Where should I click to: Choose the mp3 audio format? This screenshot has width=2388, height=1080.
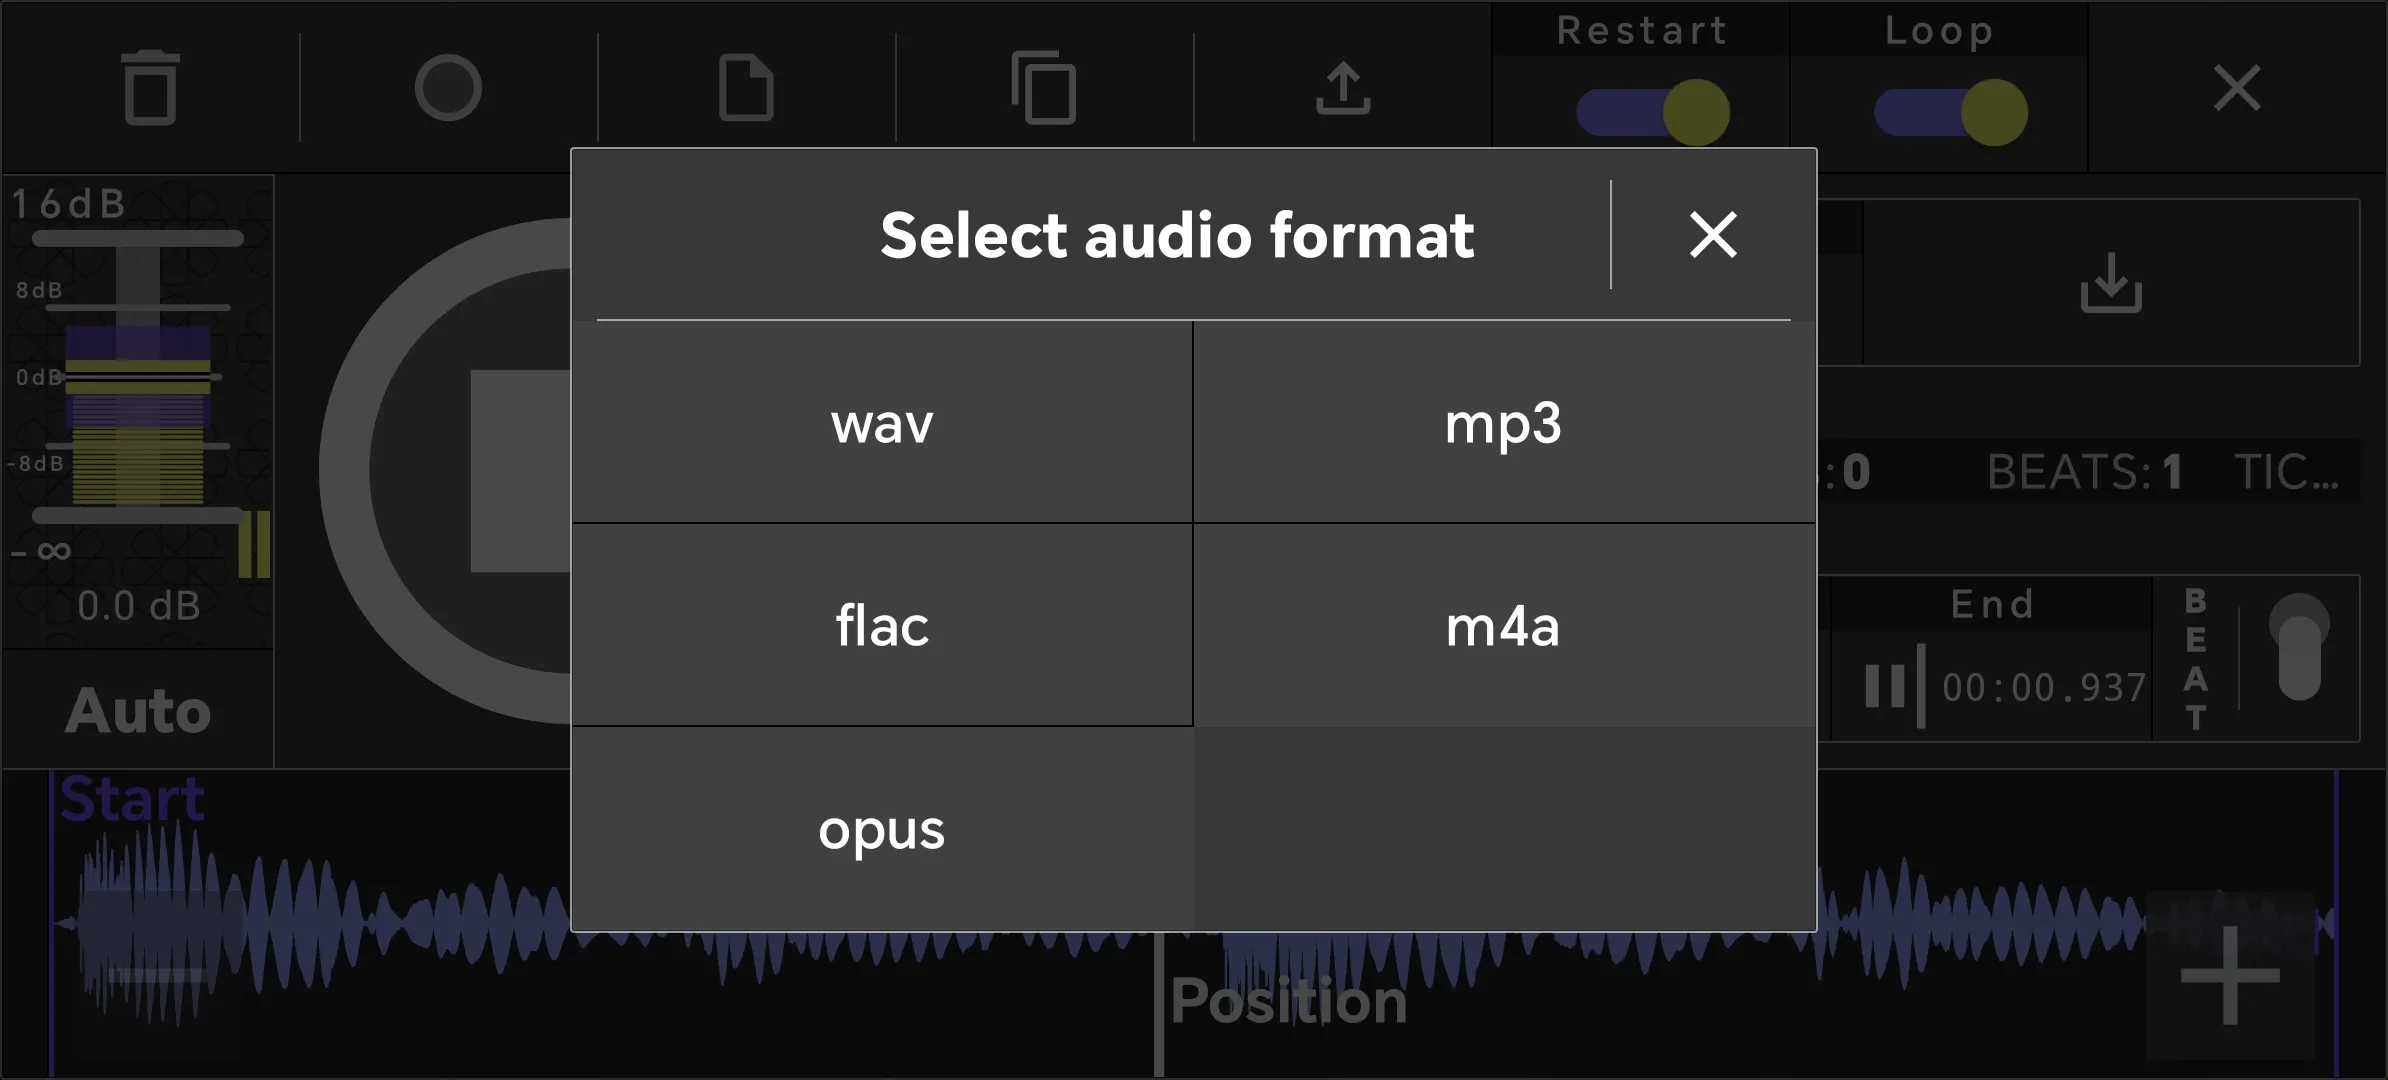coord(1504,422)
